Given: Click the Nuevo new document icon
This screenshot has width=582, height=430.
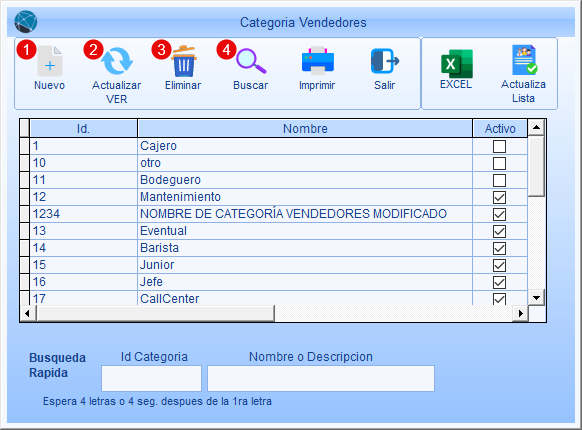Looking at the screenshot, I should 50,61.
